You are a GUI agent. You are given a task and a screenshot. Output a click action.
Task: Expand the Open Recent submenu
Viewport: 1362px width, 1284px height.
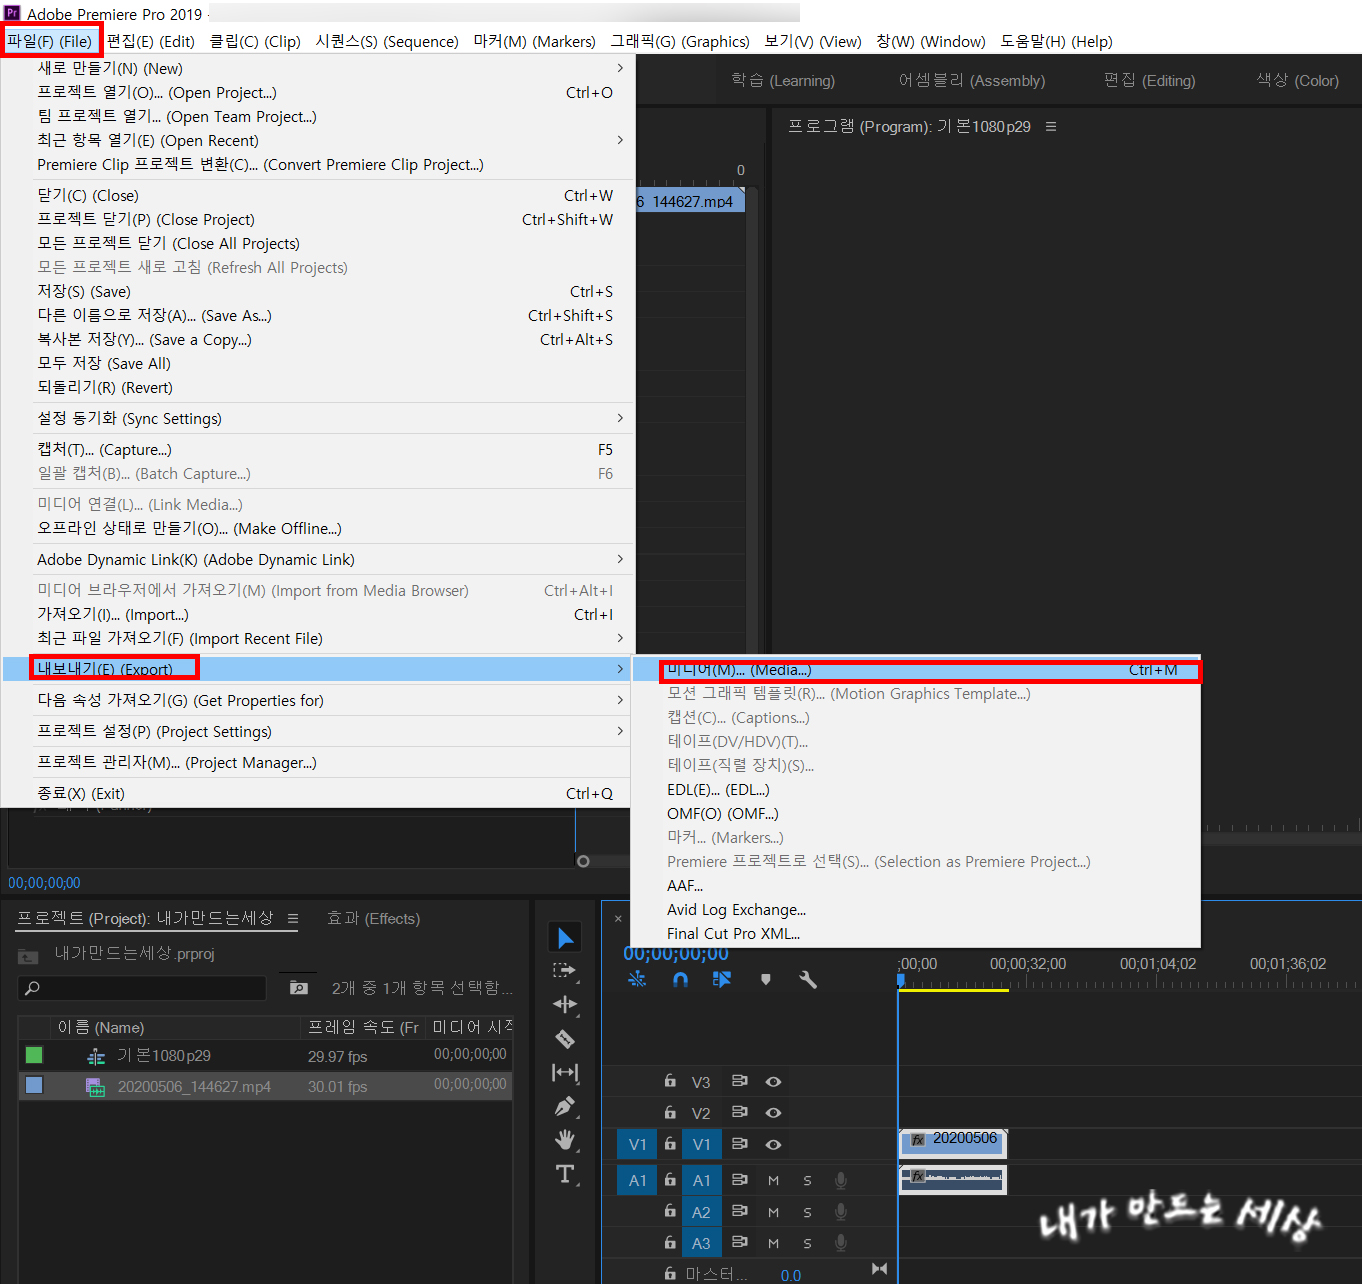click(318, 140)
